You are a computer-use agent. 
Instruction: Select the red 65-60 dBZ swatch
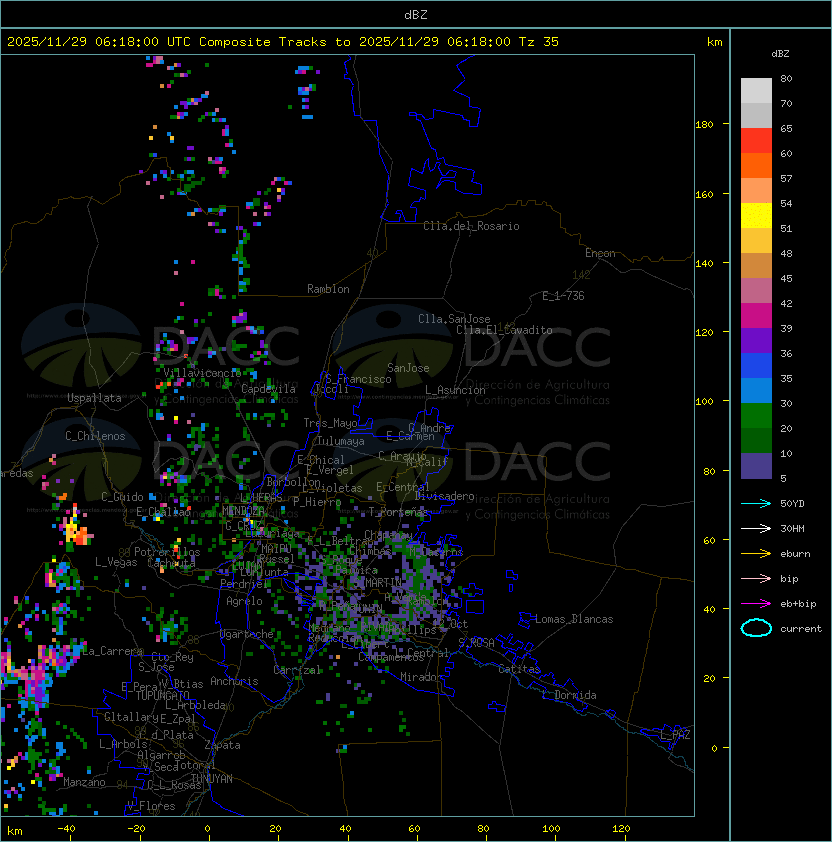pyautogui.click(x=756, y=141)
